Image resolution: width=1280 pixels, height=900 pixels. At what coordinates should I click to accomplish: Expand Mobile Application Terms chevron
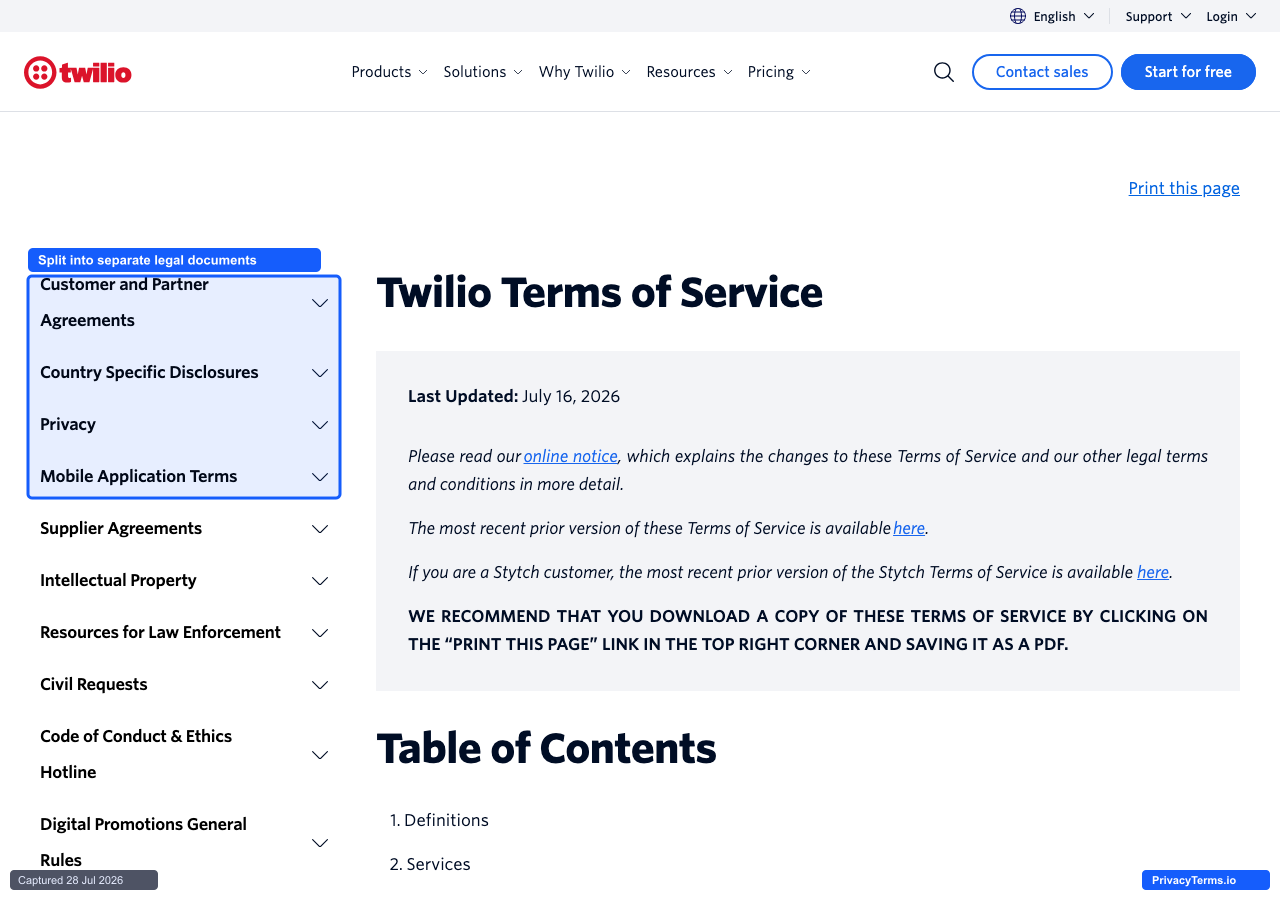coord(320,477)
